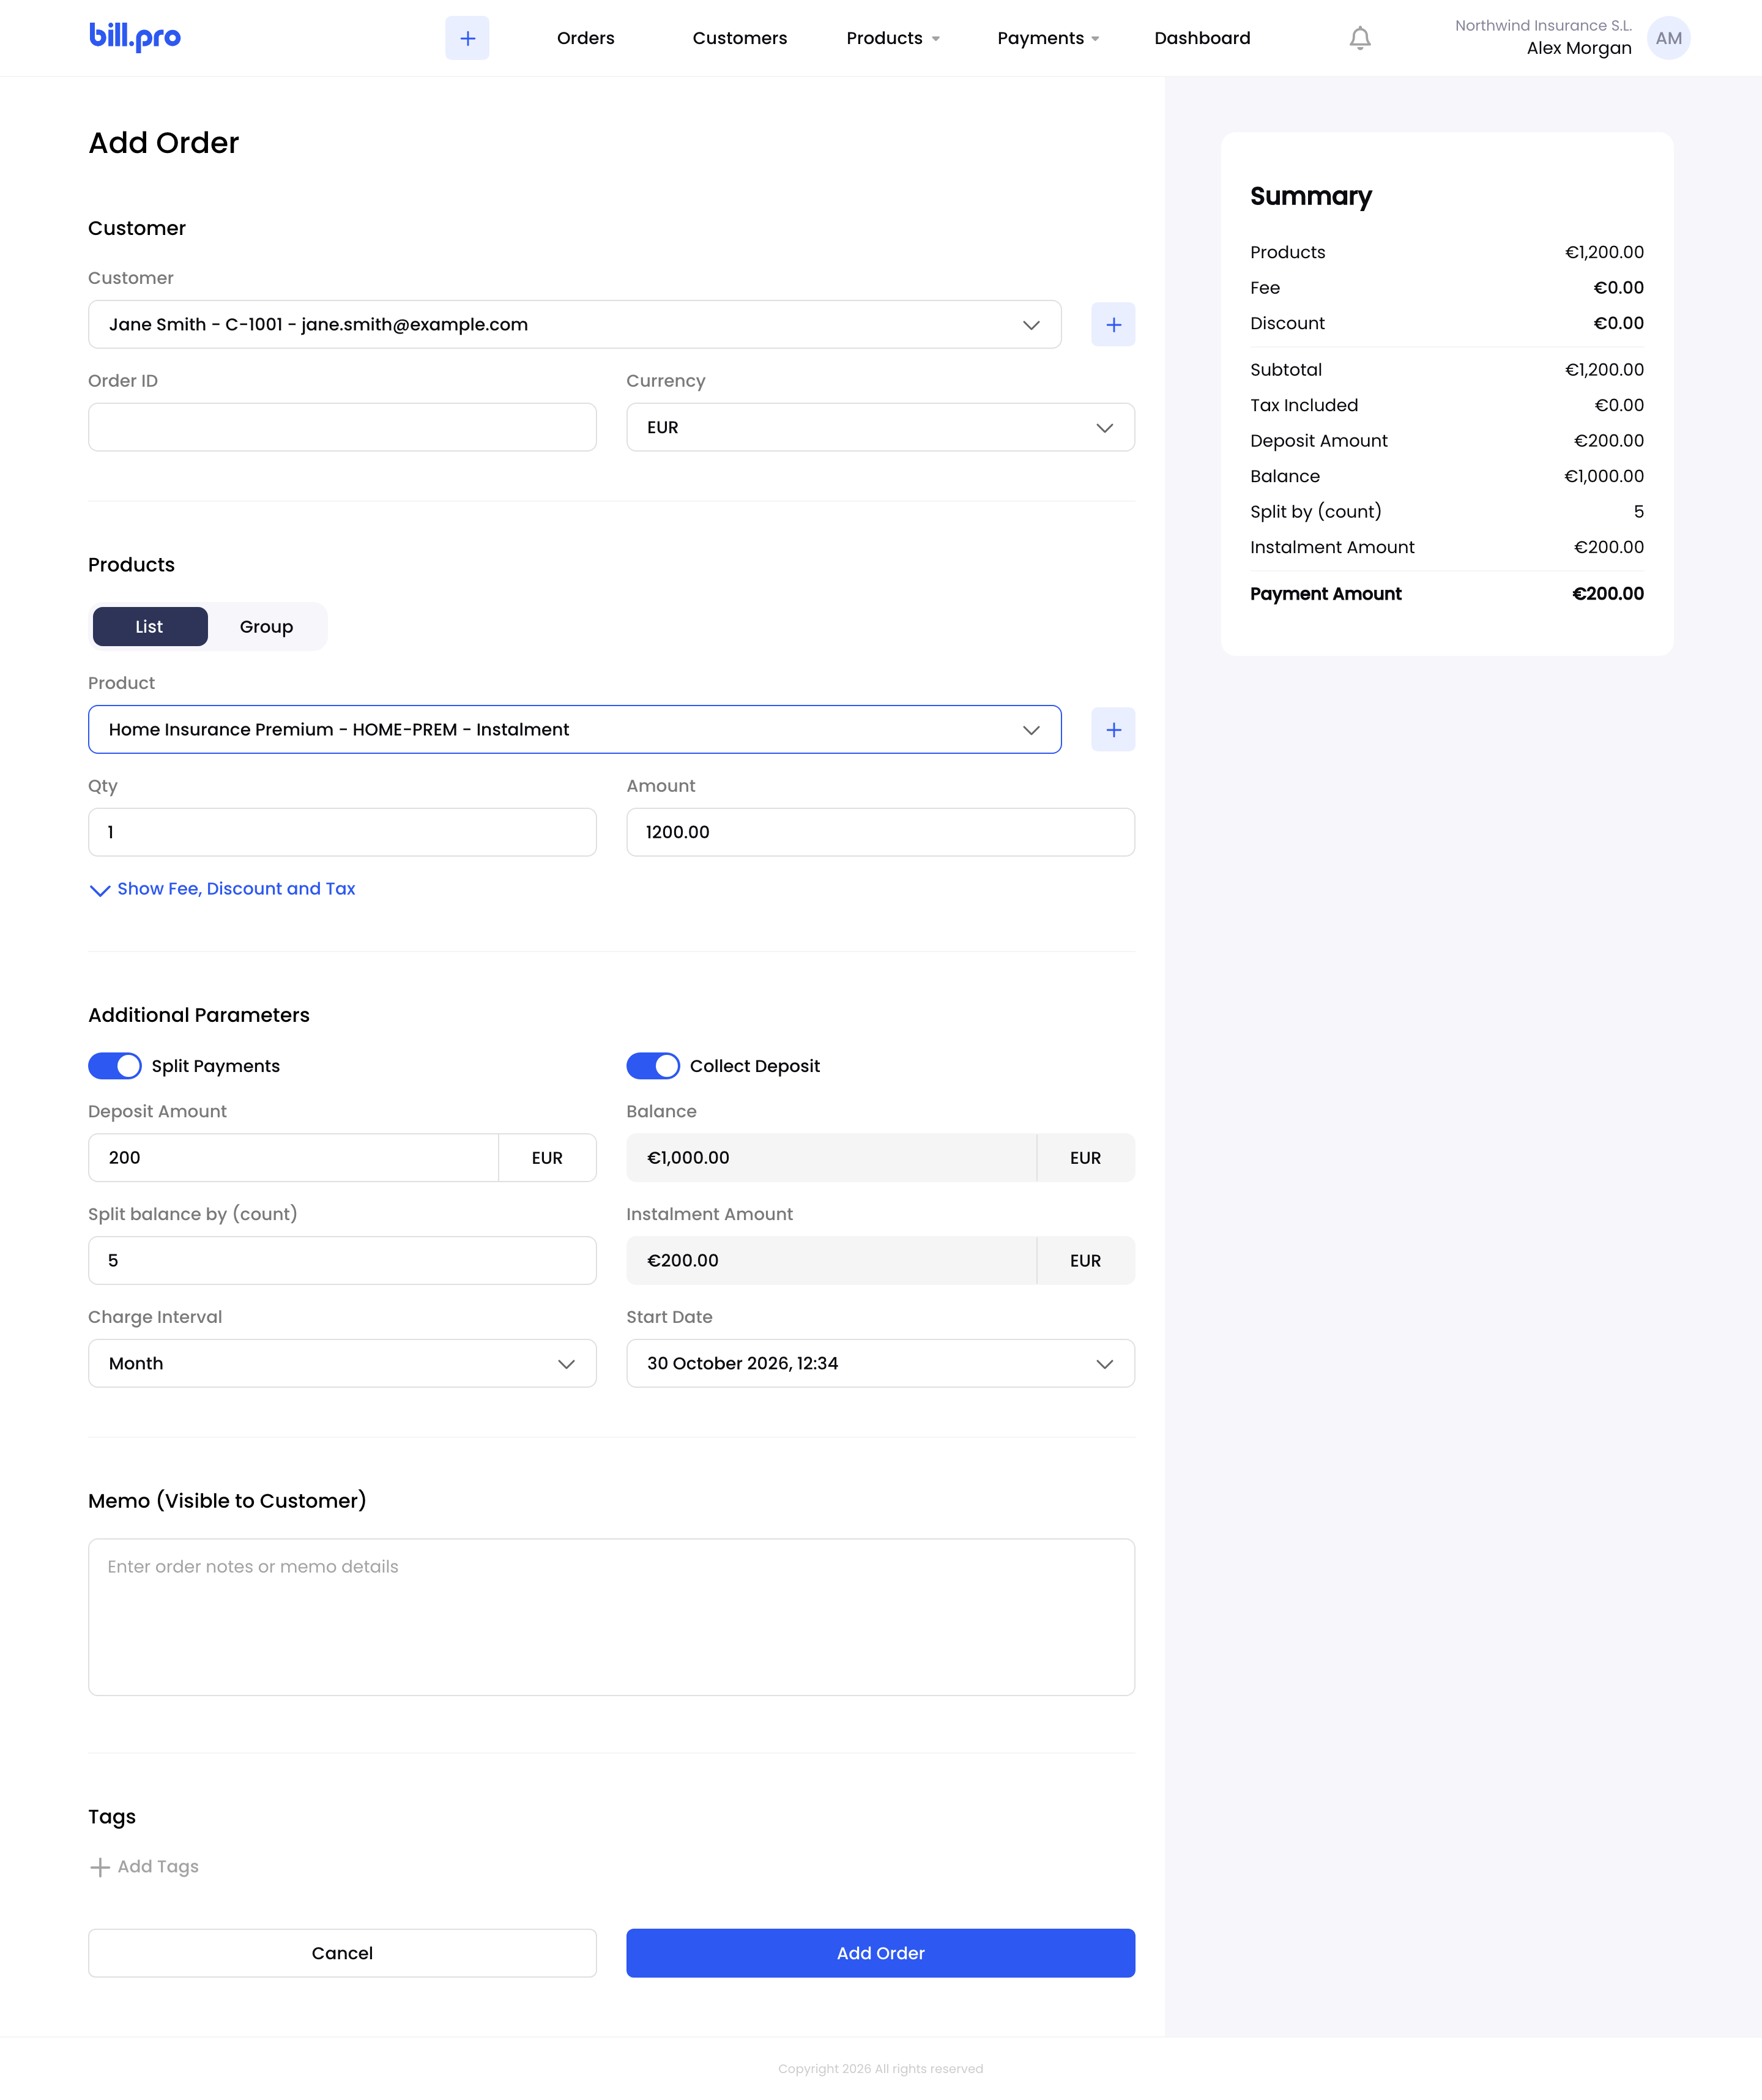Click the Deposit Amount field showing 200
The height and width of the screenshot is (2100, 1762).
(293, 1157)
